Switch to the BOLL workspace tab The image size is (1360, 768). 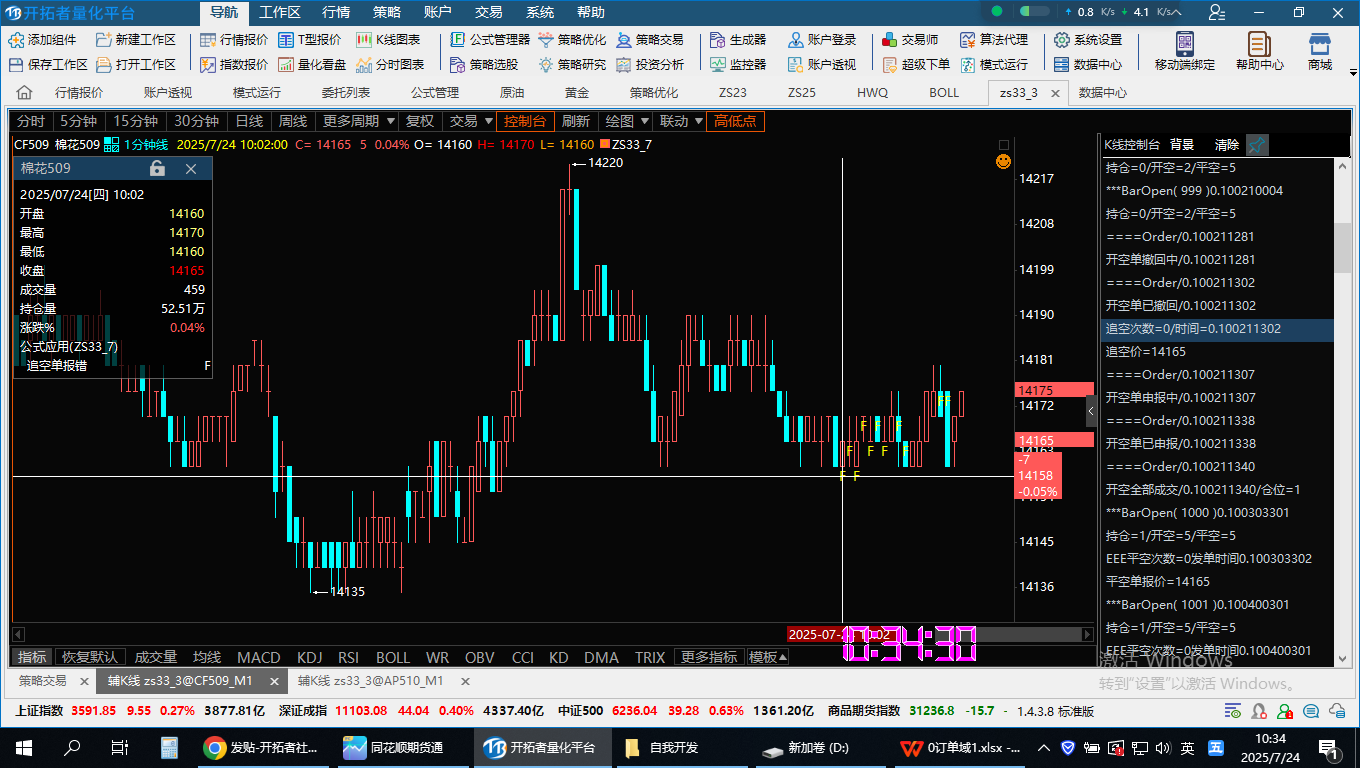coord(944,92)
